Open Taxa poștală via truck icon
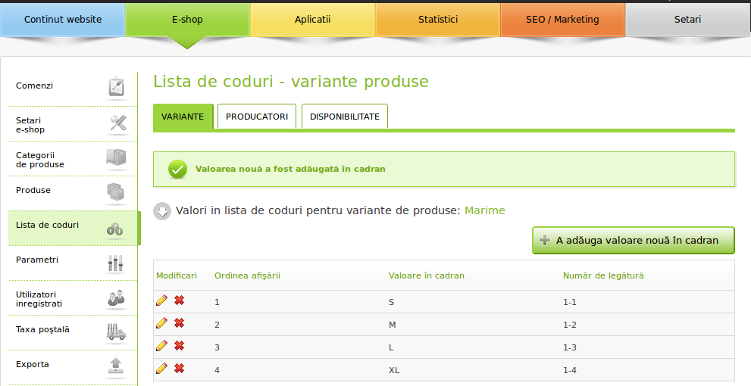751x386 pixels. (x=116, y=331)
